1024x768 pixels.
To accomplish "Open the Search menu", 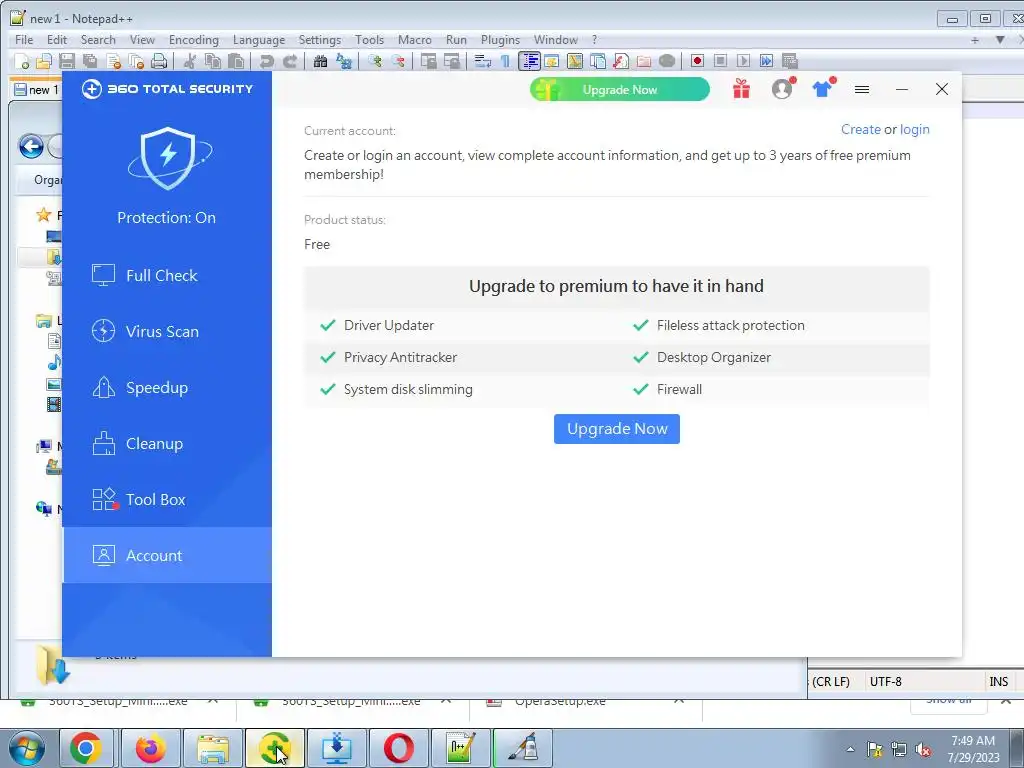I will (x=98, y=40).
